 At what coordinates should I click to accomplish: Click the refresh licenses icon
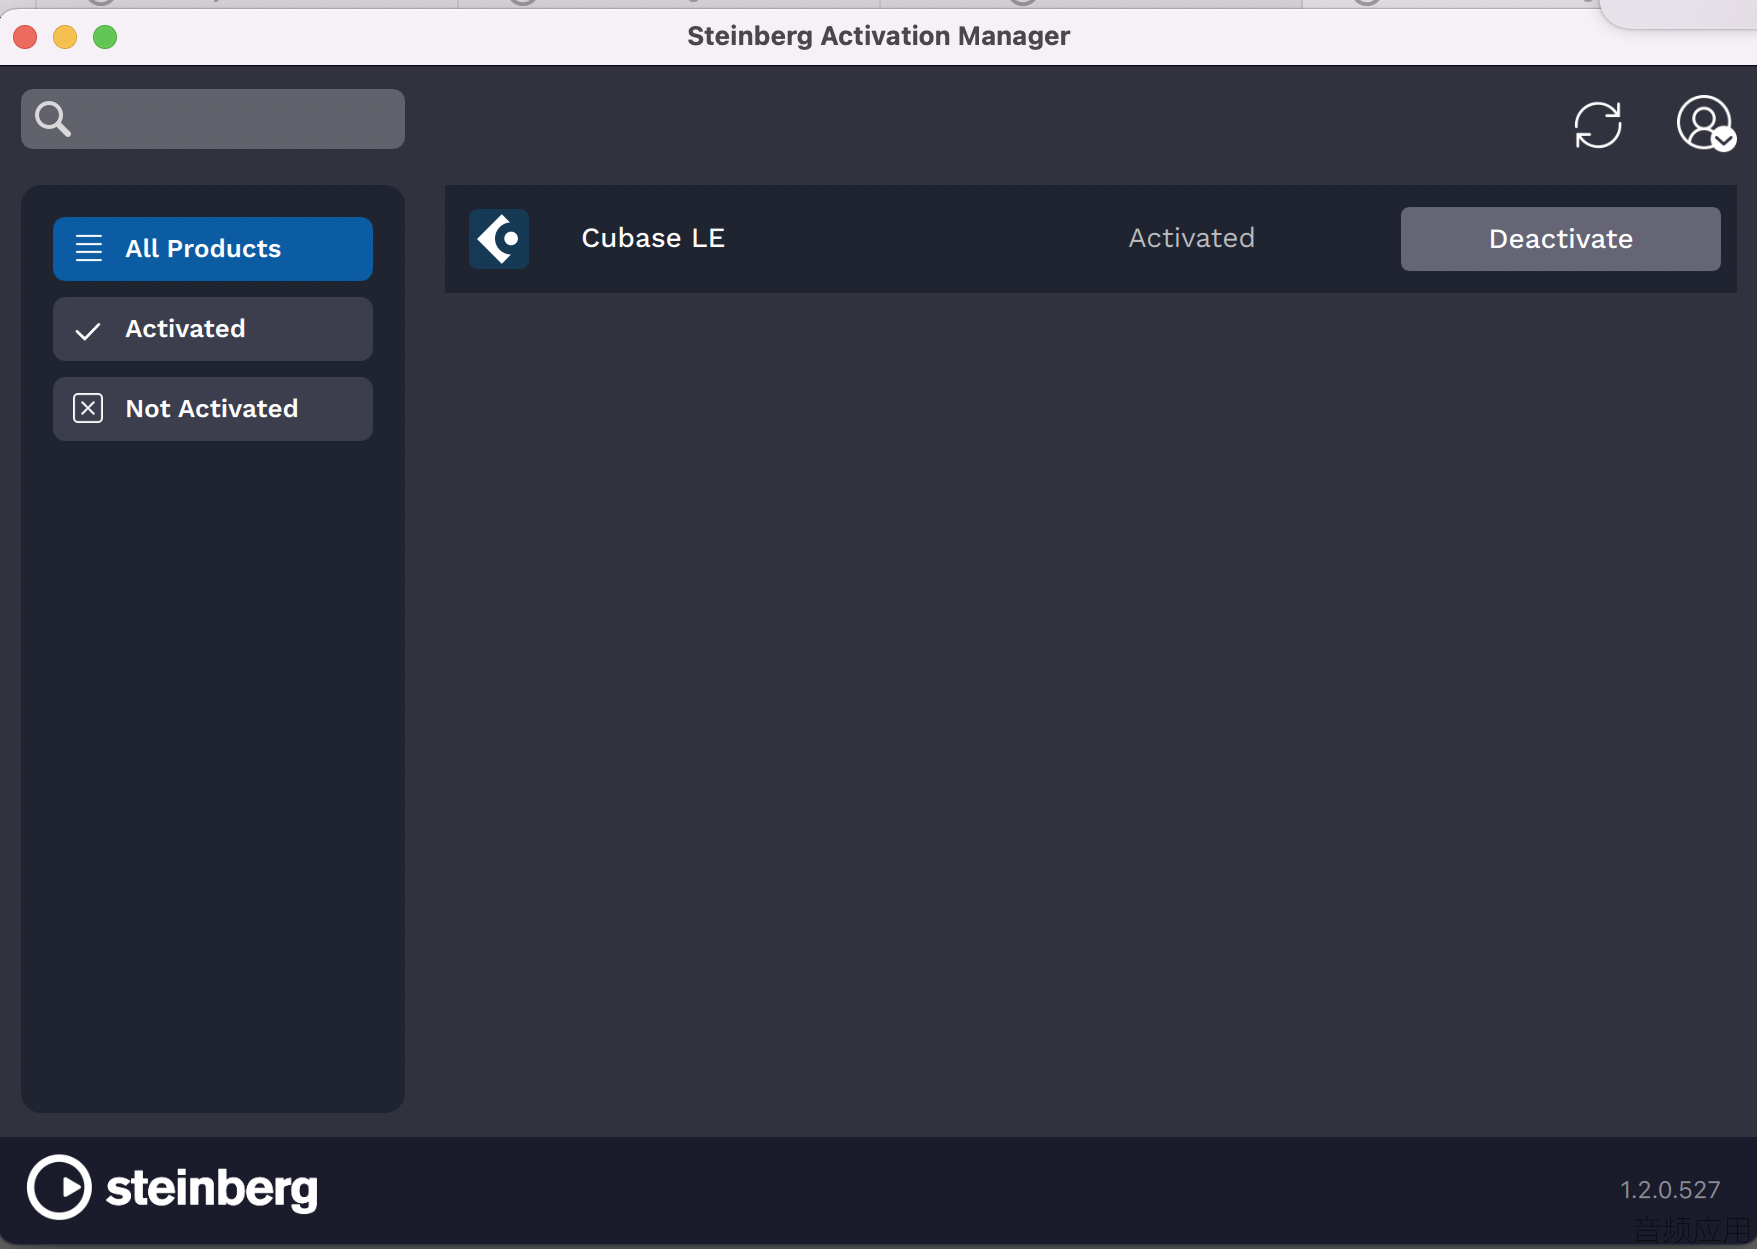[x=1597, y=125]
